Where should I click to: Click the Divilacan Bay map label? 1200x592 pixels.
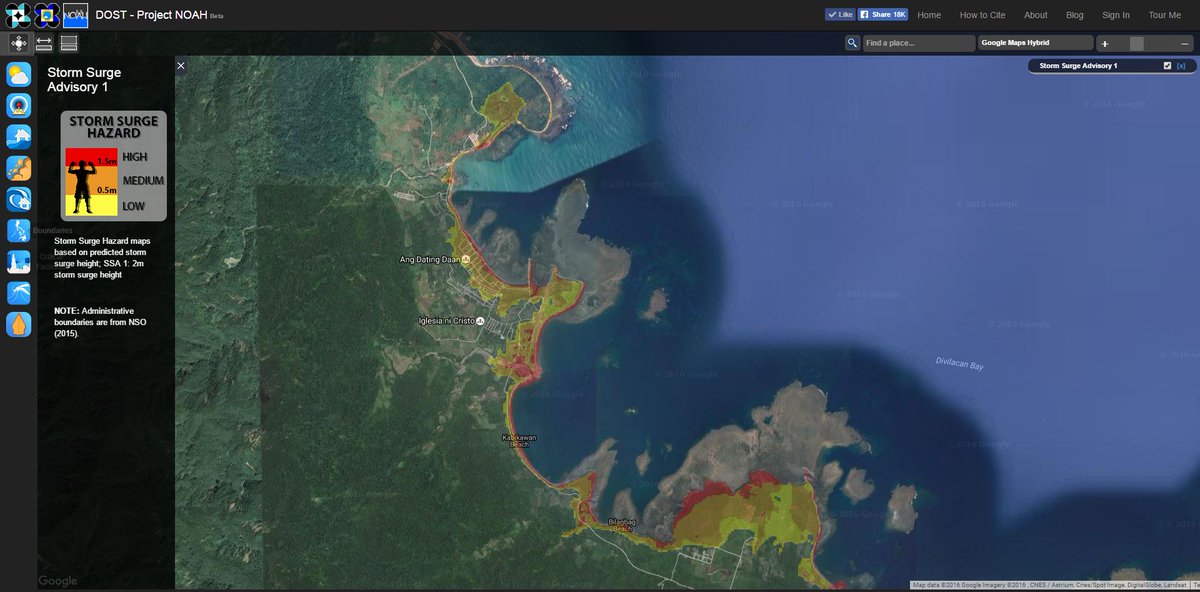pyautogui.click(x=960, y=364)
